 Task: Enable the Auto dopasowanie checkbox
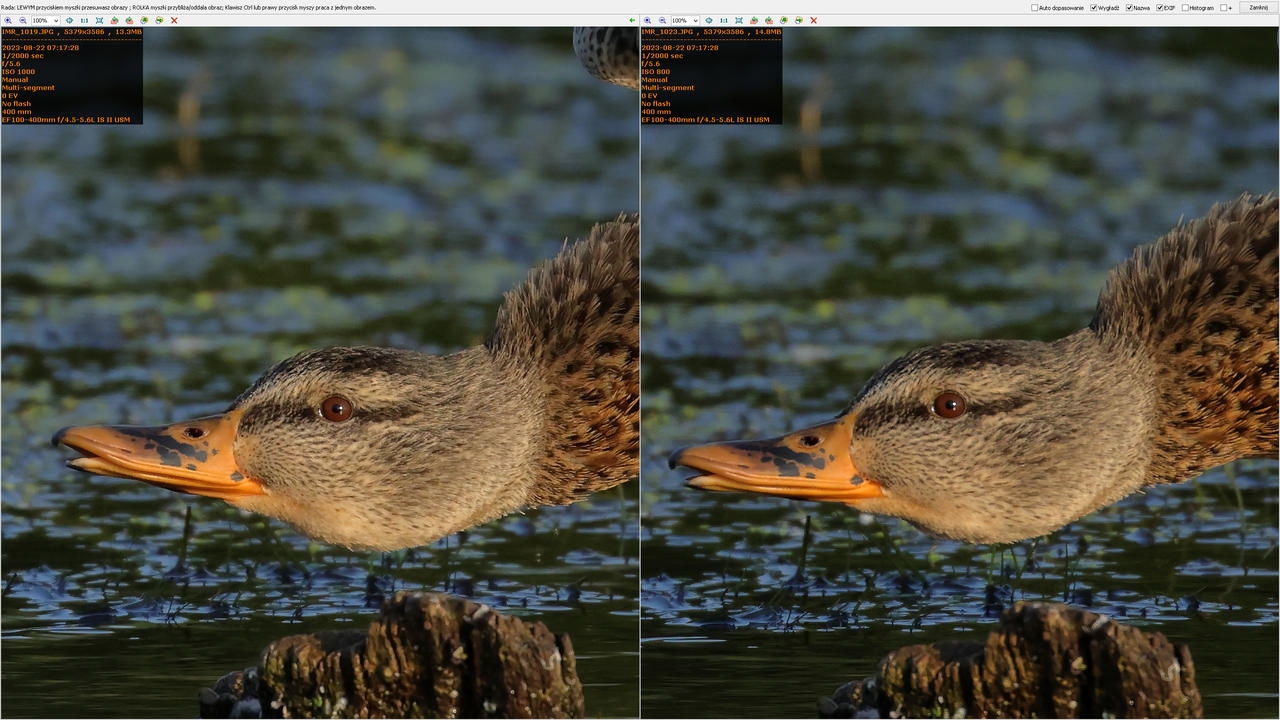1035,8
